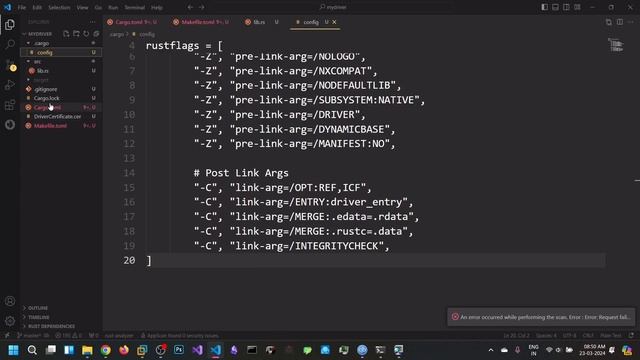Open the Search view in activity bar
The image size is (640, 360).
10,44
